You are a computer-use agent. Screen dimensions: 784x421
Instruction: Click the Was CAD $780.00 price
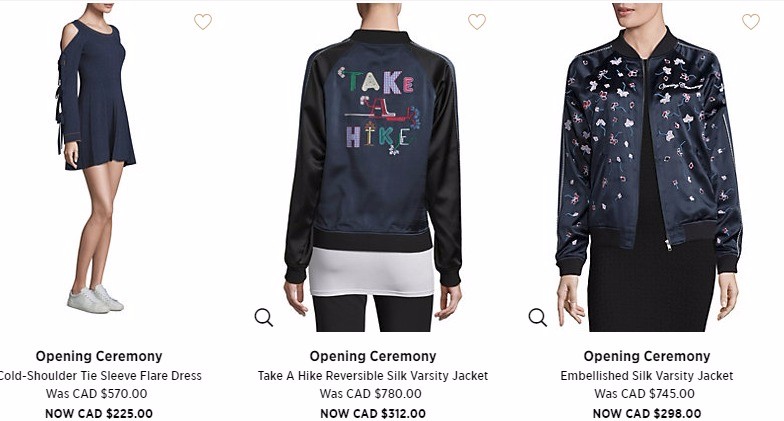[370, 394]
